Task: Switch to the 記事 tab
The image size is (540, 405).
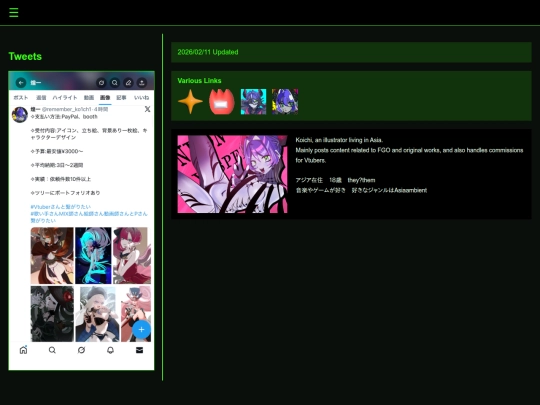Action: pos(121,98)
